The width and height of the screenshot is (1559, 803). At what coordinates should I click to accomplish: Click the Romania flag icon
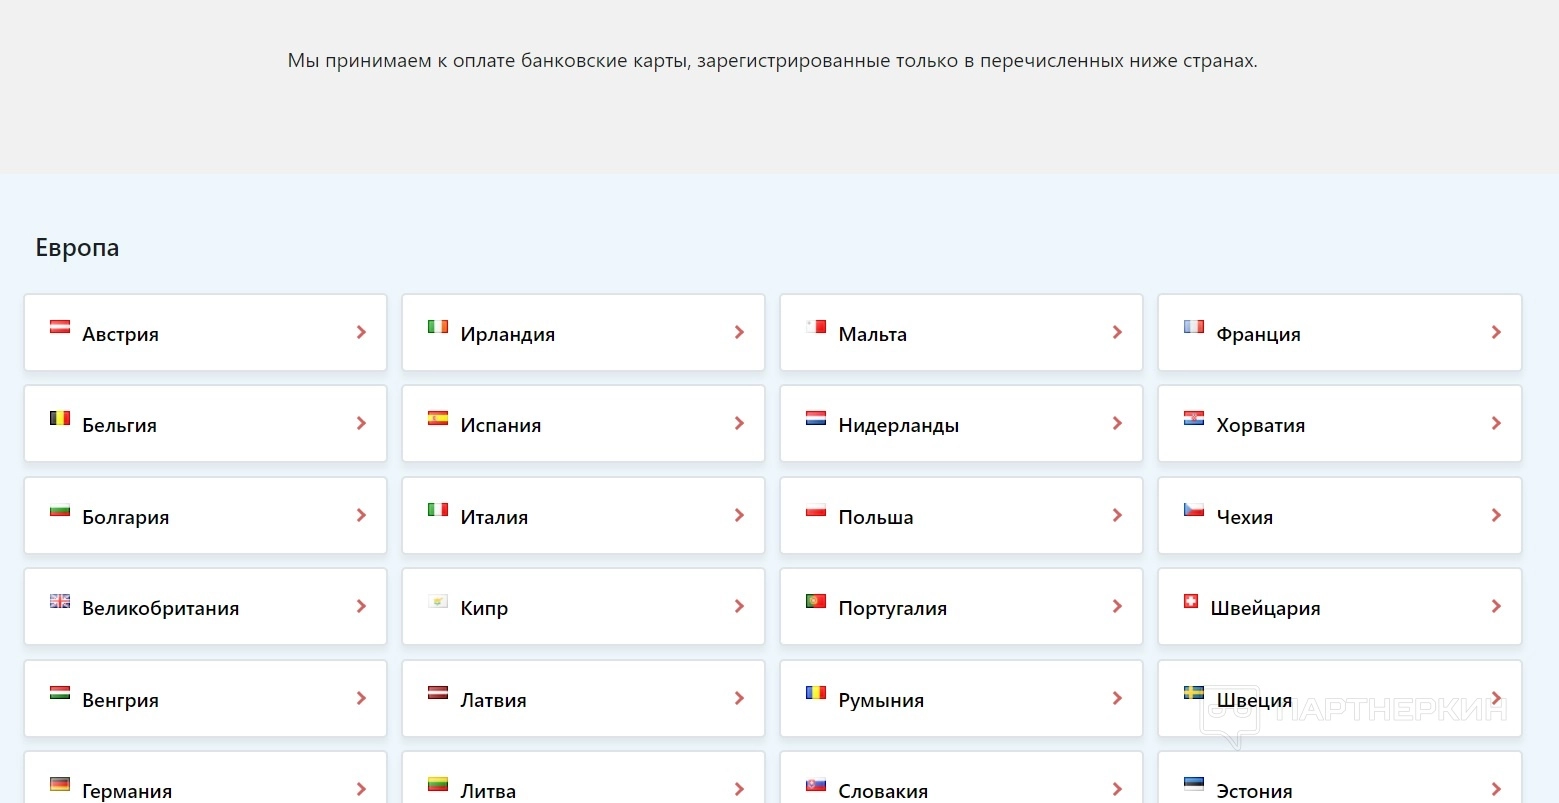pyautogui.click(x=816, y=693)
